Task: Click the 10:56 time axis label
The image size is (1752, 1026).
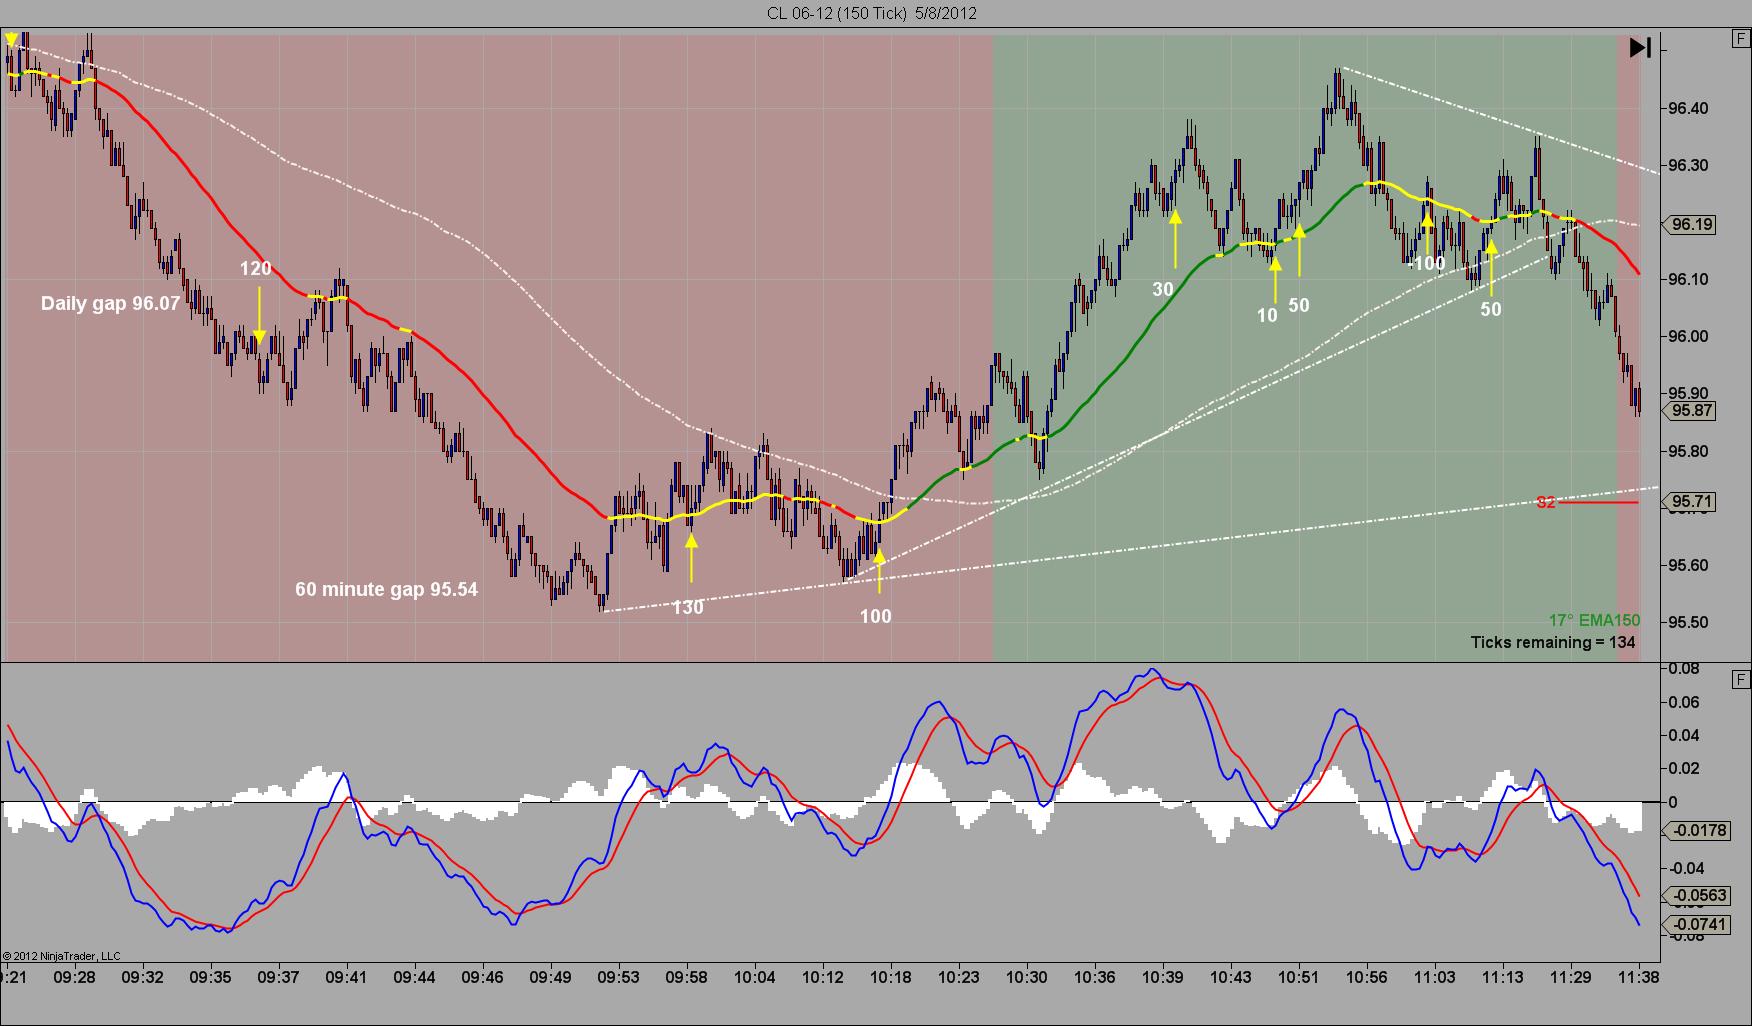Action: point(1366,977)
